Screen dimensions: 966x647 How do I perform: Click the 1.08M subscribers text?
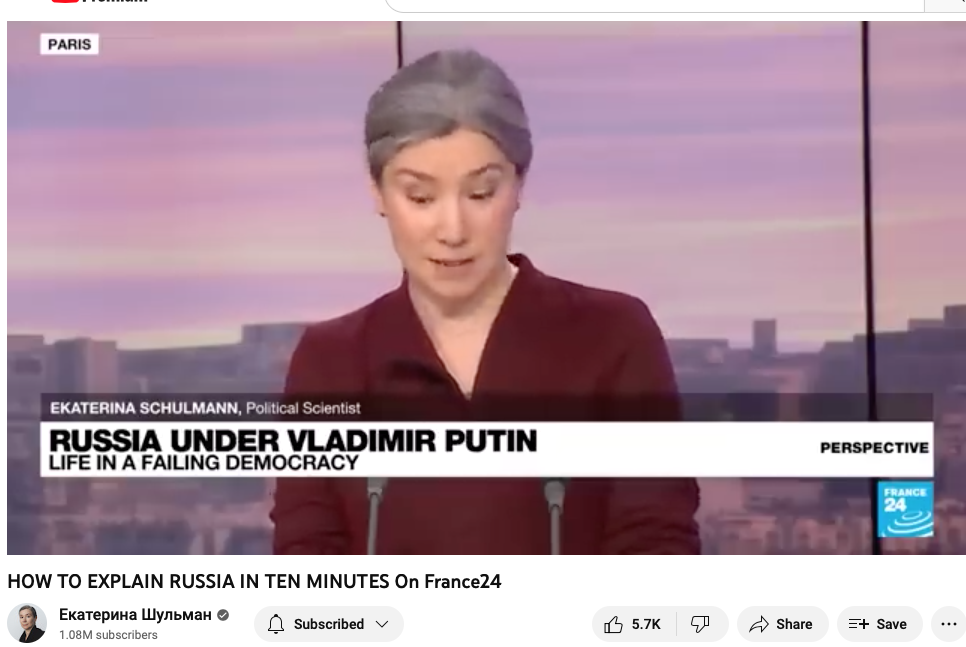[108, 635]
